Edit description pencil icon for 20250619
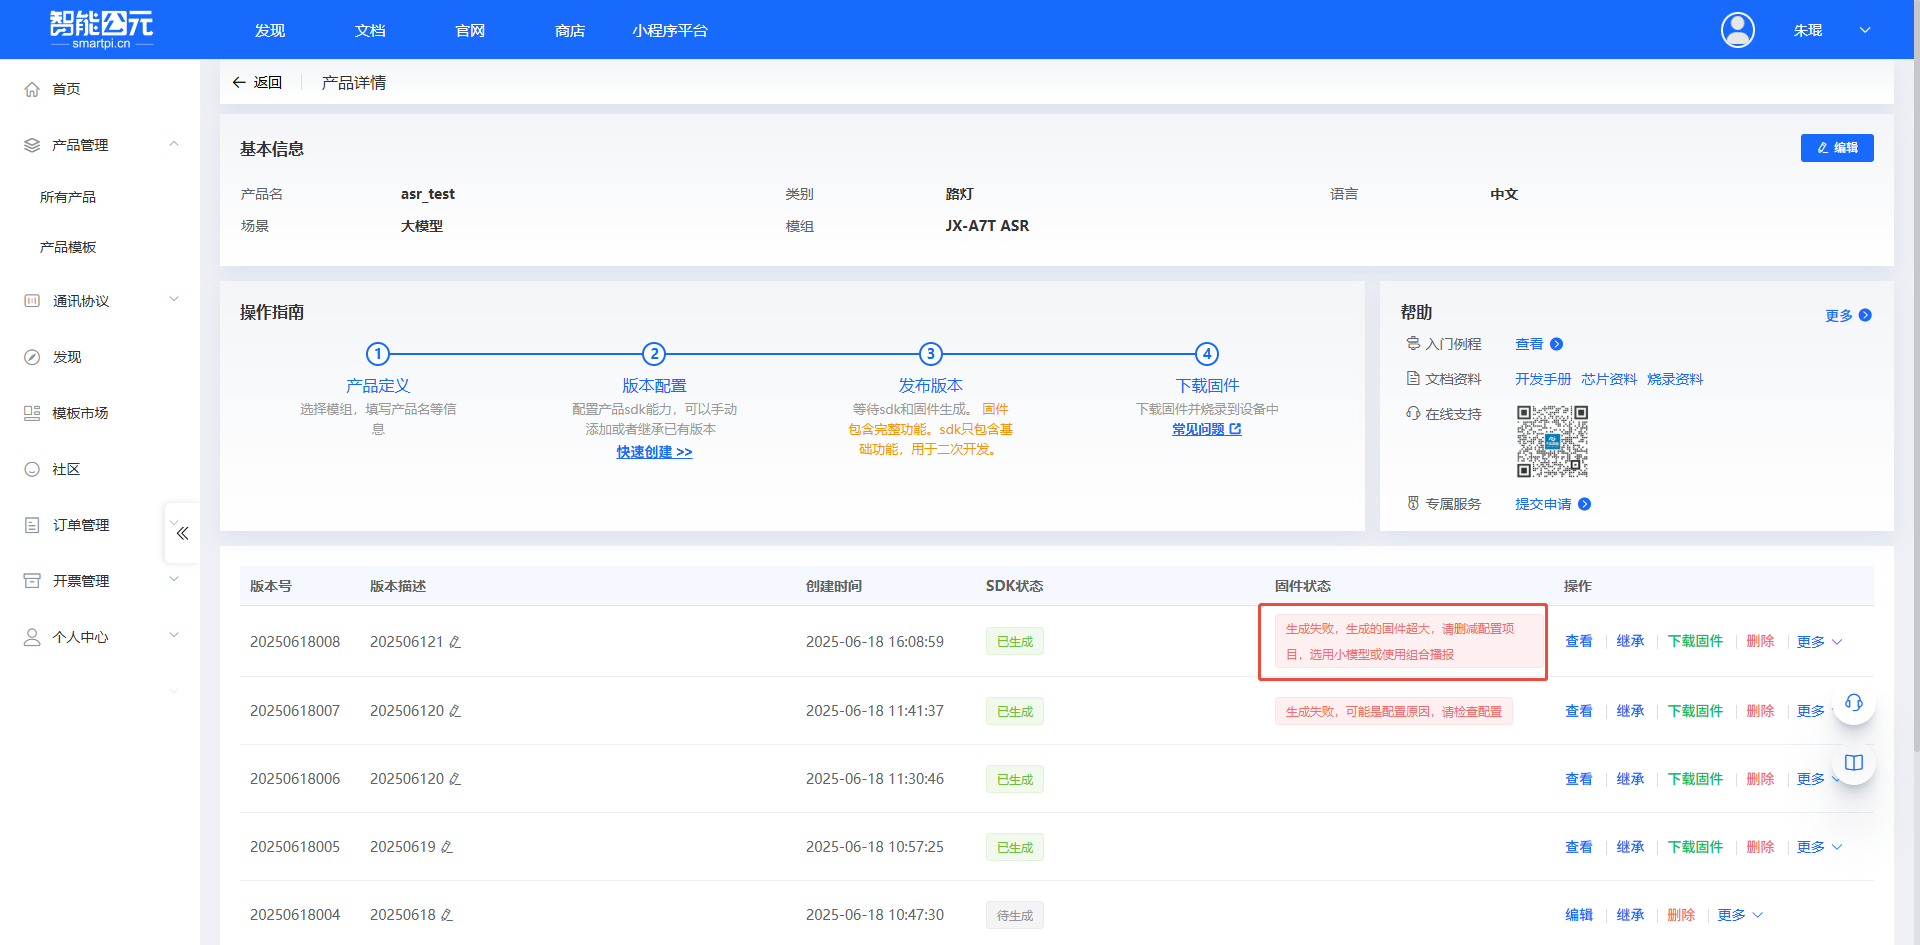Screen dimensions: 1920x945 (447, 847)
